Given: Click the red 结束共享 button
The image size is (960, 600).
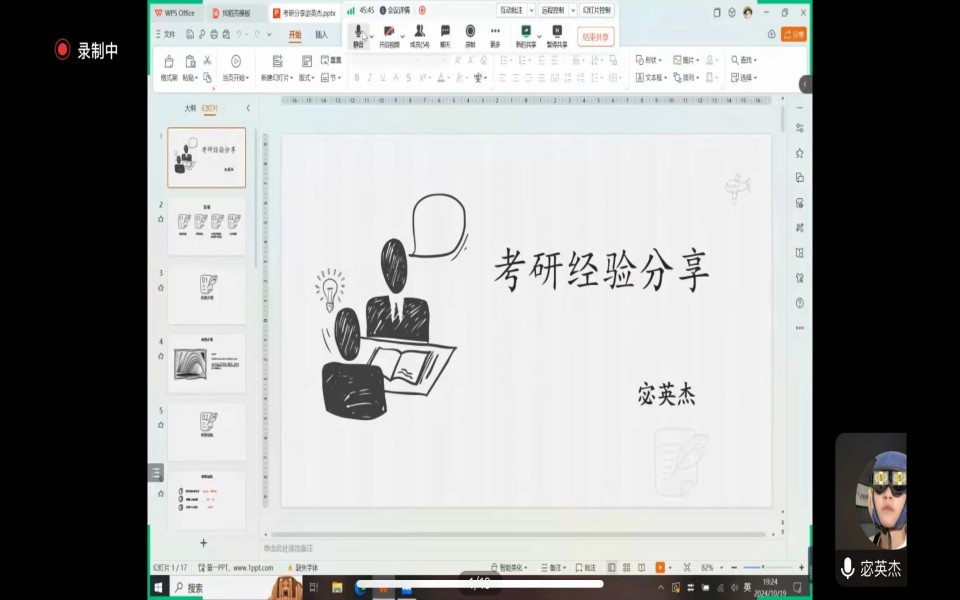Looking at the screenshot, I should (596, 37).
